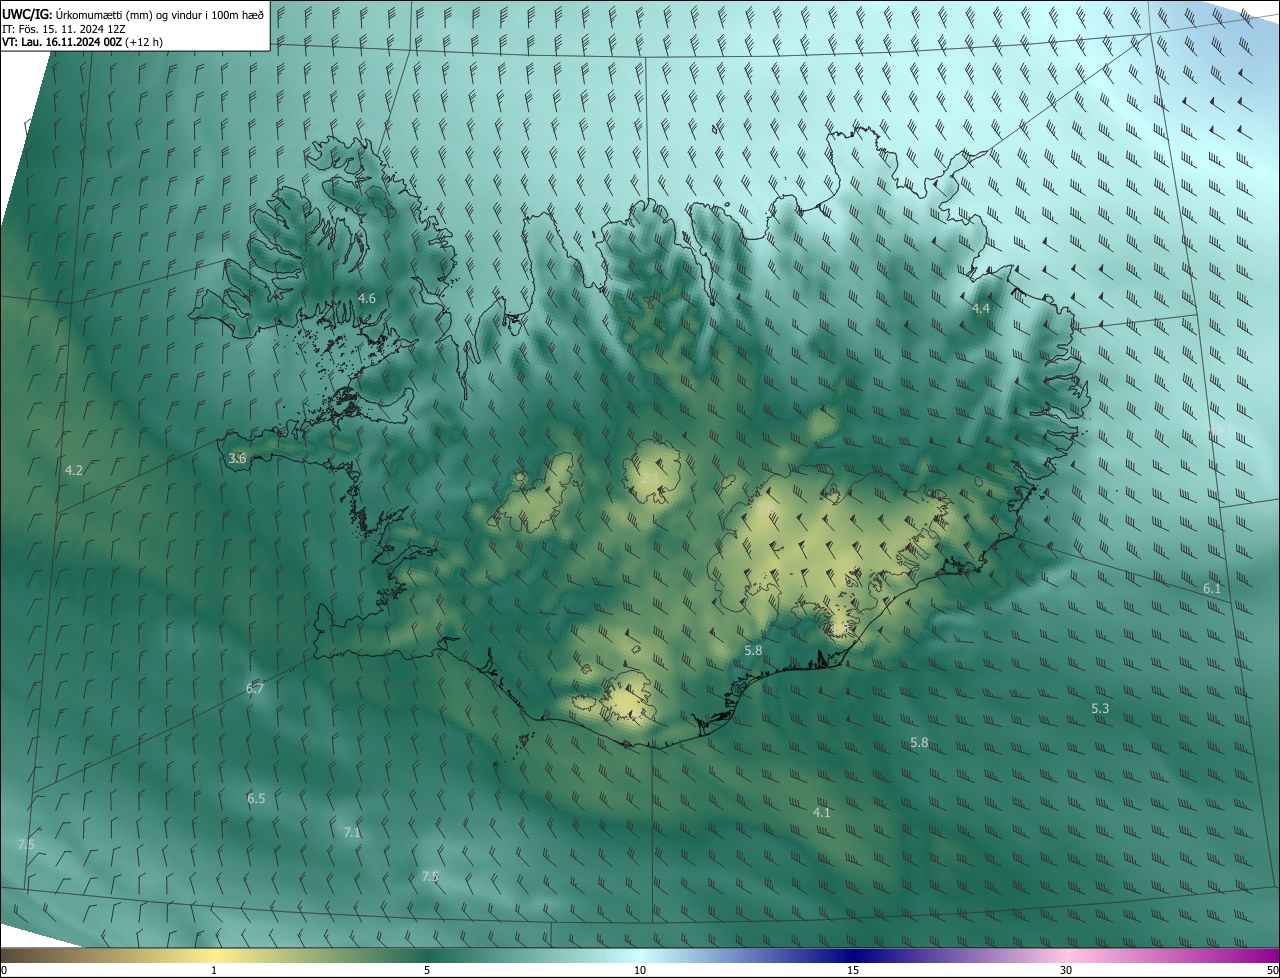
Task: Click the 'VT: Lau. 16.11.2024 00Z (+12 h)' line
Action: tap(82, 42)
